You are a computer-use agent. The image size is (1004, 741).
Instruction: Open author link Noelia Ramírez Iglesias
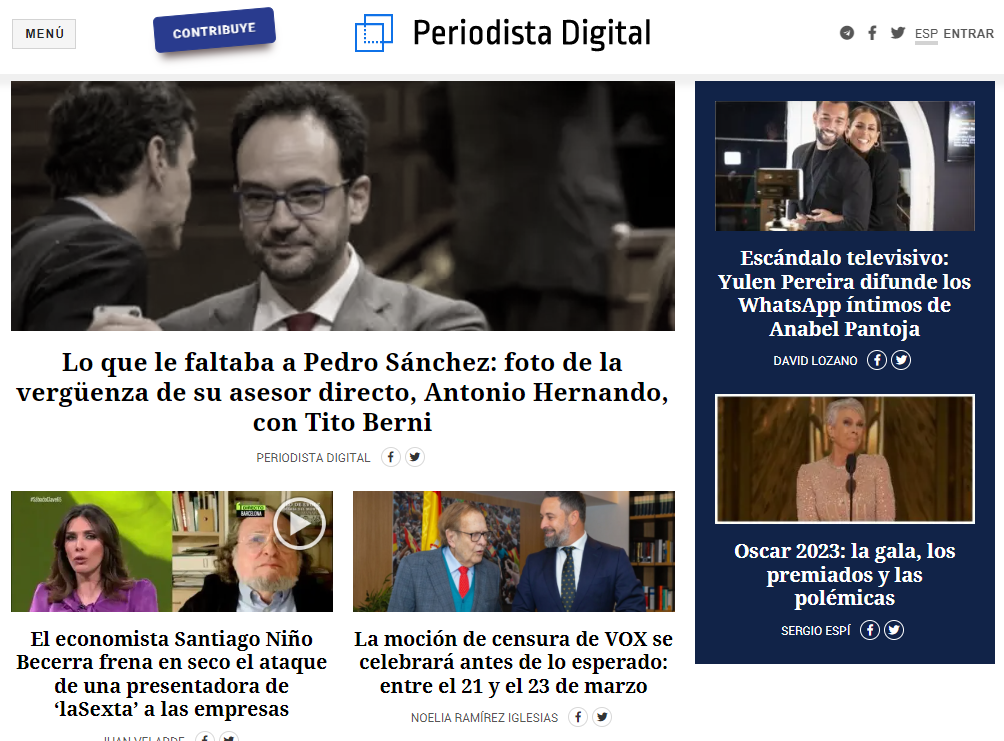point(484,717)
